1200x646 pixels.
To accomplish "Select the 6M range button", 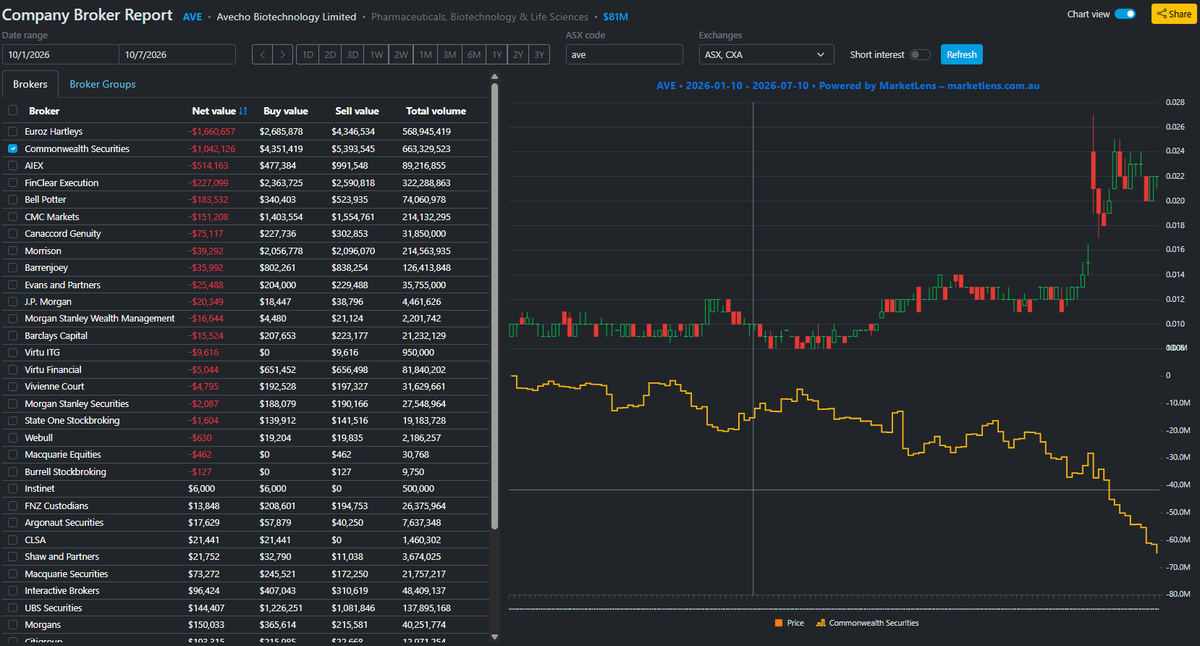I will (474, 55).
